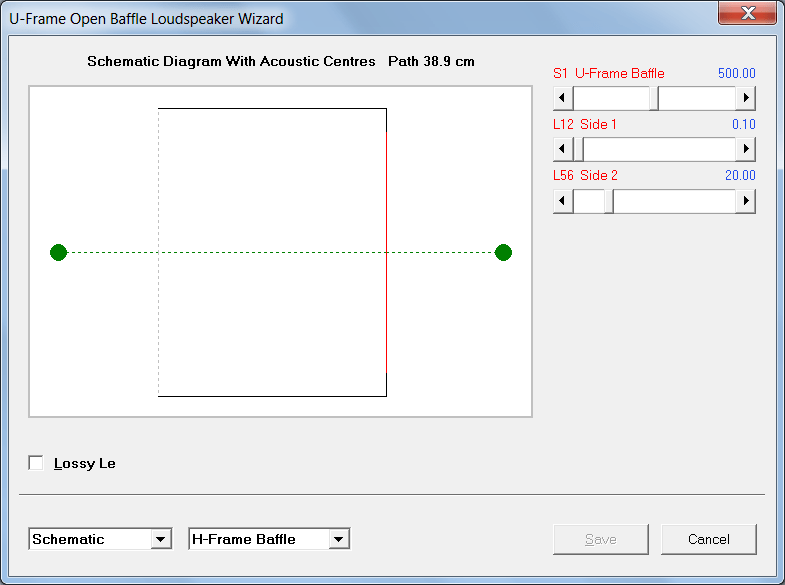Click right arrow of L56 Side 2 slider

point(745,201)
